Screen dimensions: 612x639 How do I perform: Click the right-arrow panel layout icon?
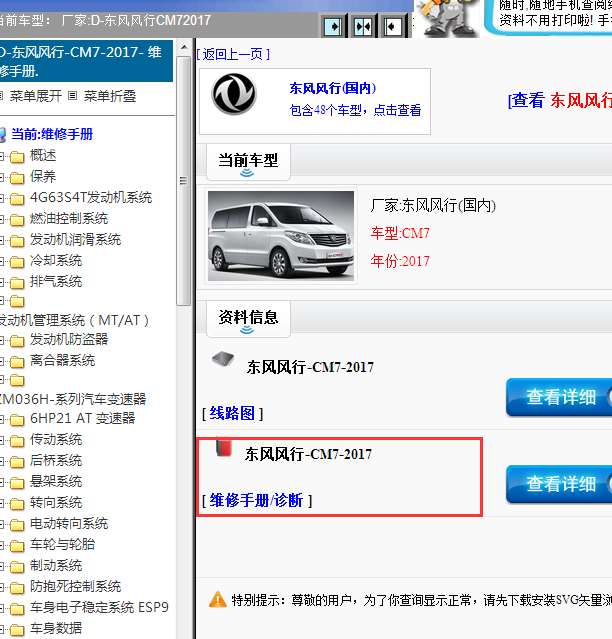pyautogui.click(x=334, y=26)
